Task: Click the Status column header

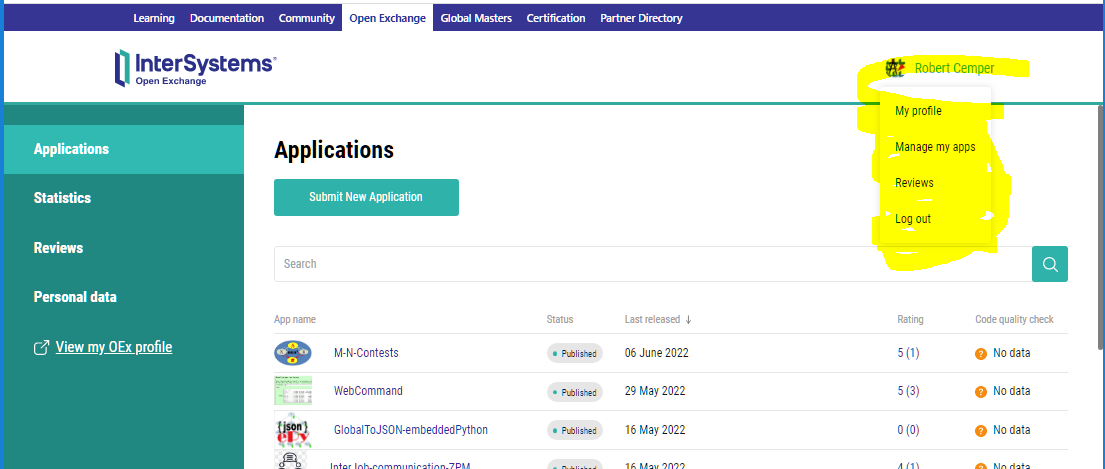Action: [x=560, y=320]
